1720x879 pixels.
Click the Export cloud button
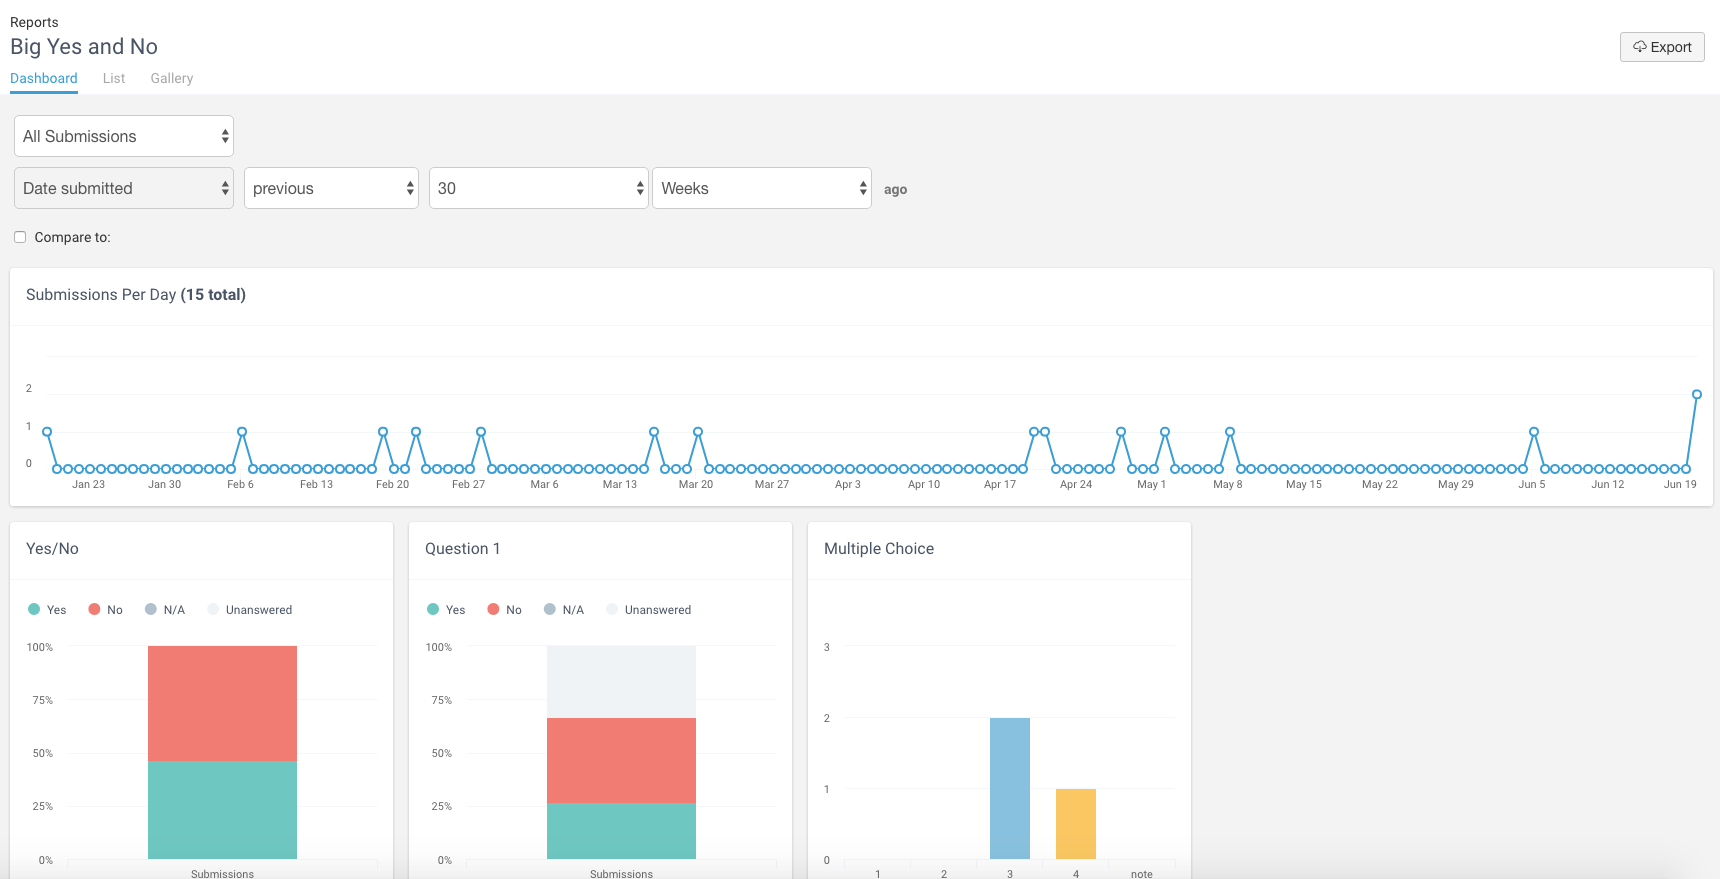1662,47
